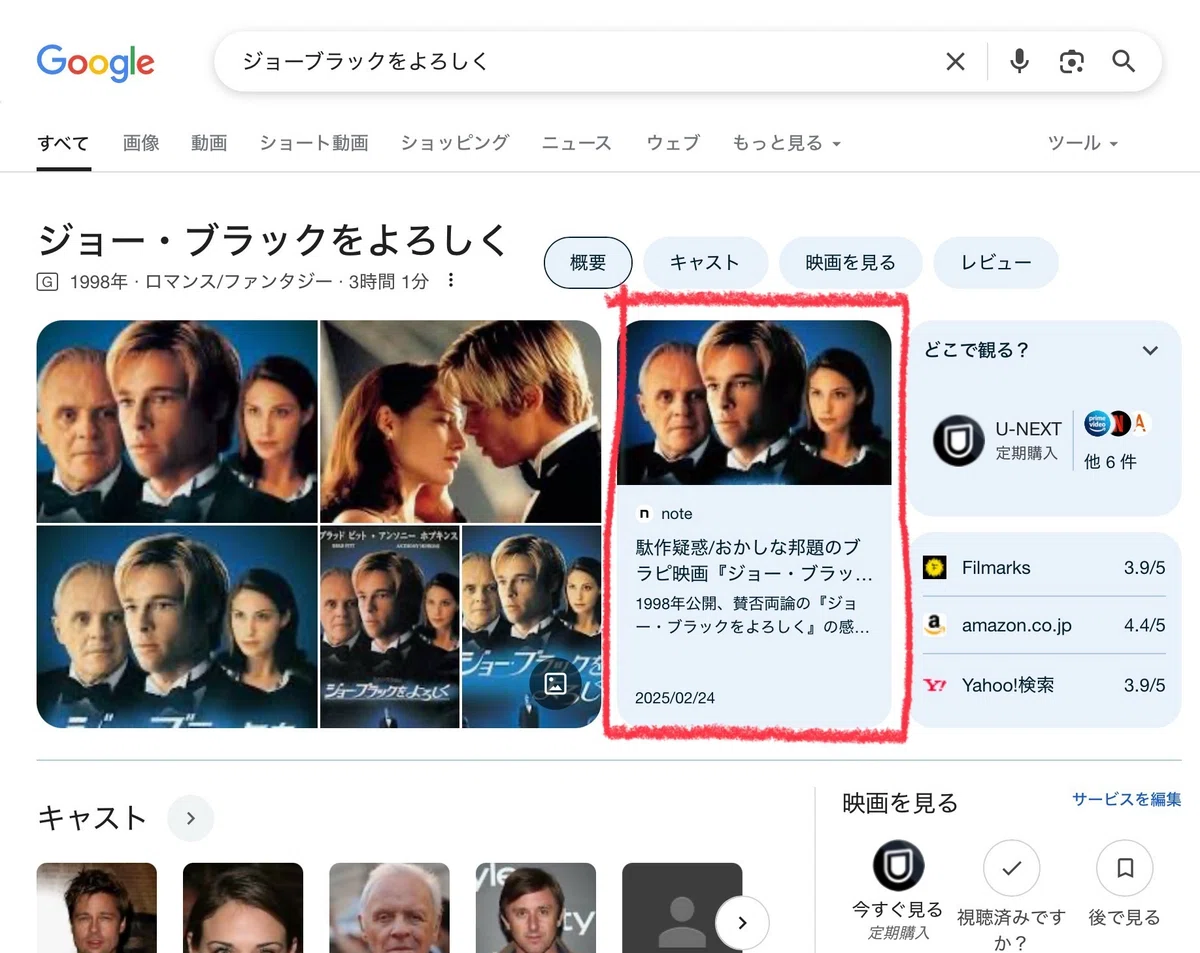Show next cast members with arrow
The image size is (1200, 953).
742,923
